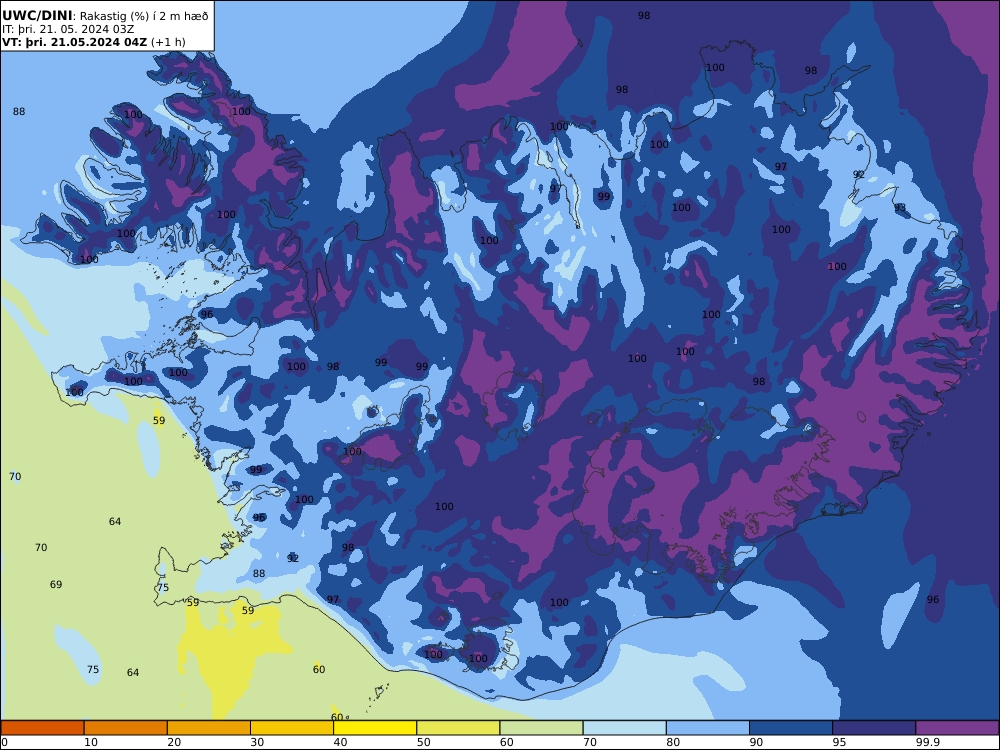
Task: Choose the light green 60–70 legend swatch
Action: click(541, 728)
